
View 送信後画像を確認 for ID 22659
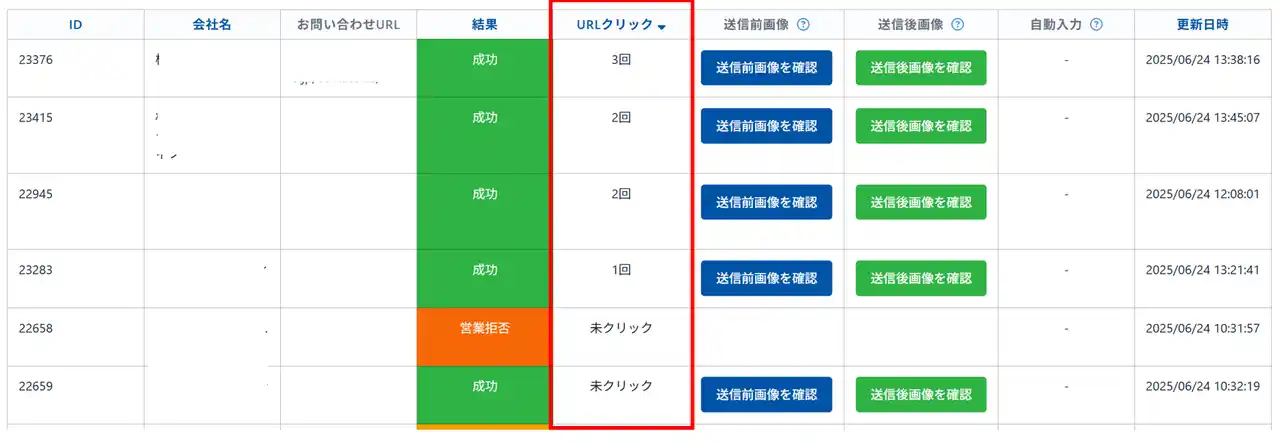pyautogui.click(x=921, y=394)
